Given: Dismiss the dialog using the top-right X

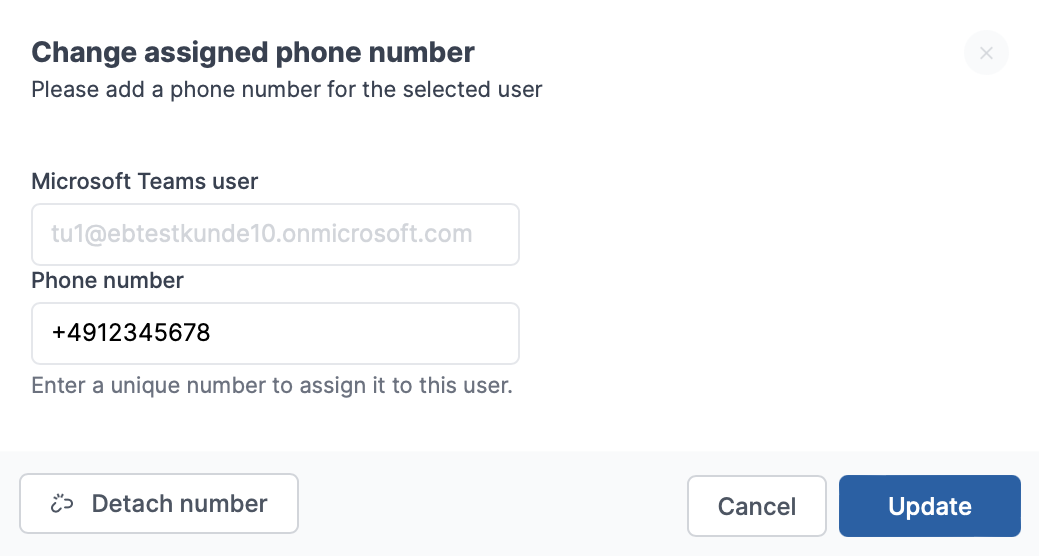Looking at the screenshot, I should 986,53.
